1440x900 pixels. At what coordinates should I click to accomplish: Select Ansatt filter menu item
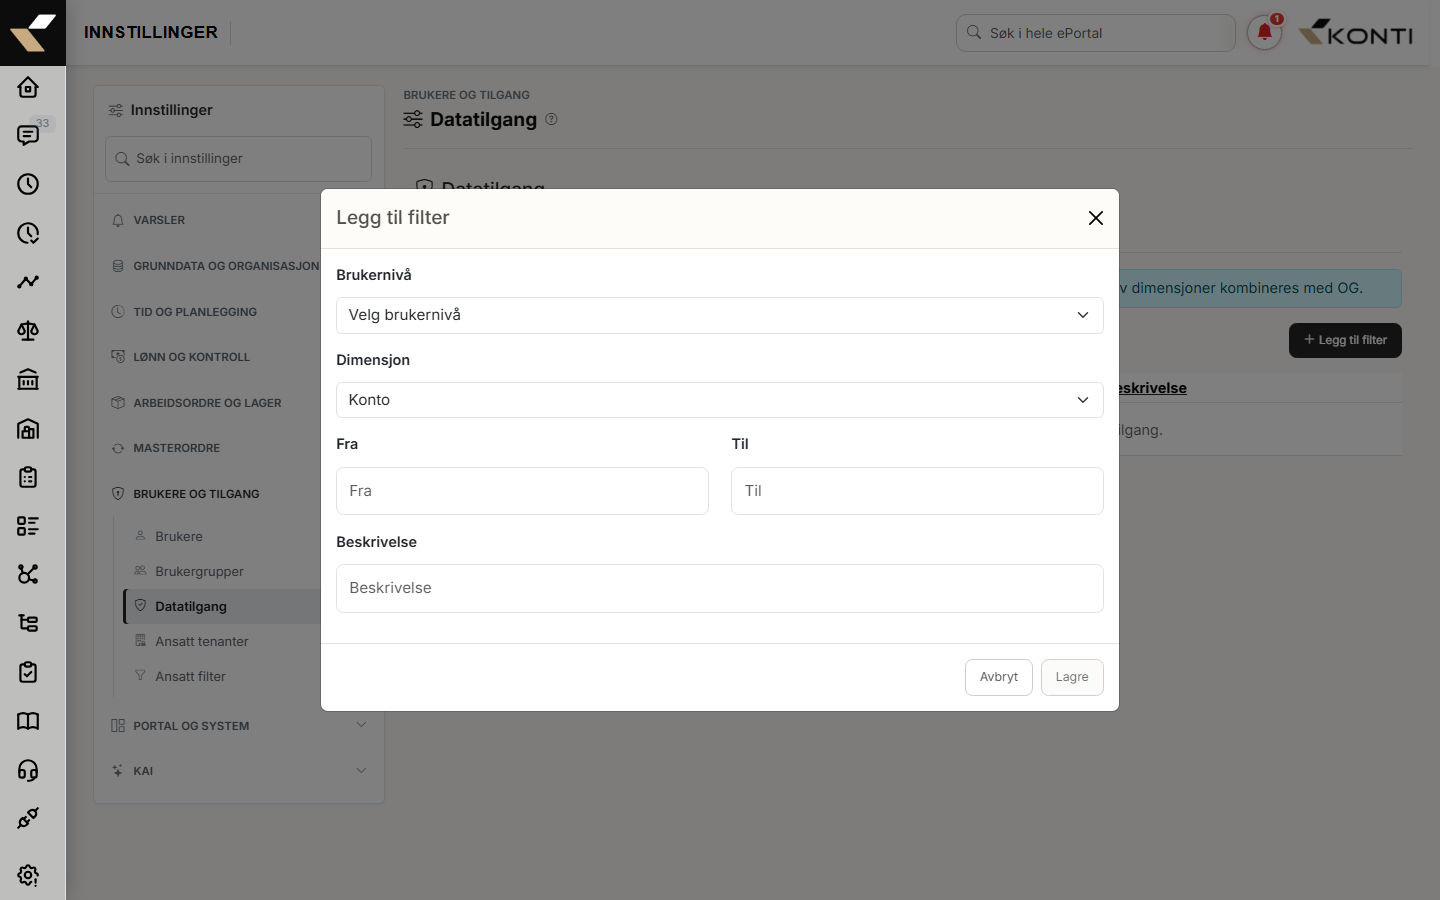(190, 676)
